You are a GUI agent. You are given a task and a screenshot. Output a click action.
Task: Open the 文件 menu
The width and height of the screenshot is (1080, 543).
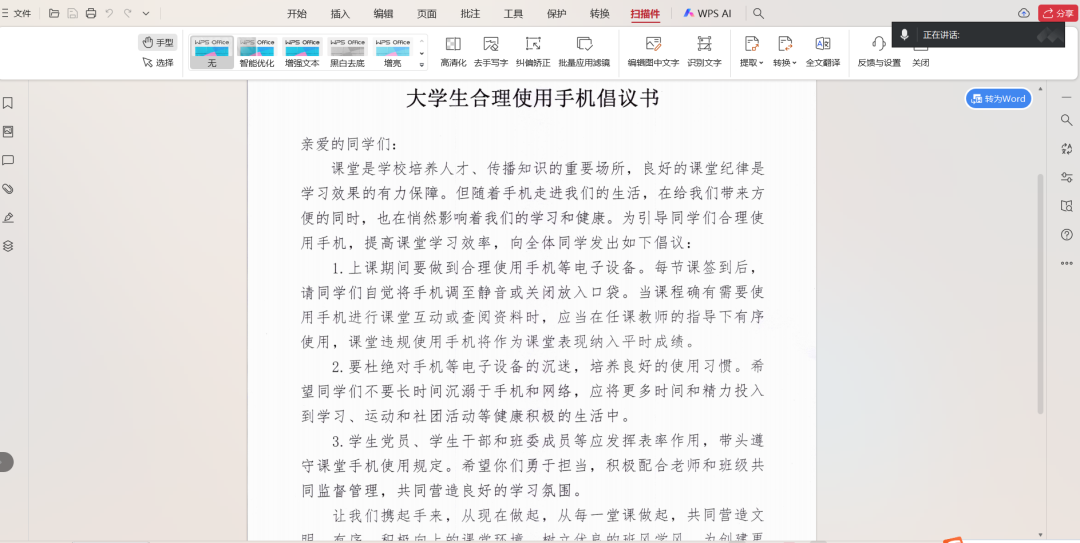click(17, 13)
